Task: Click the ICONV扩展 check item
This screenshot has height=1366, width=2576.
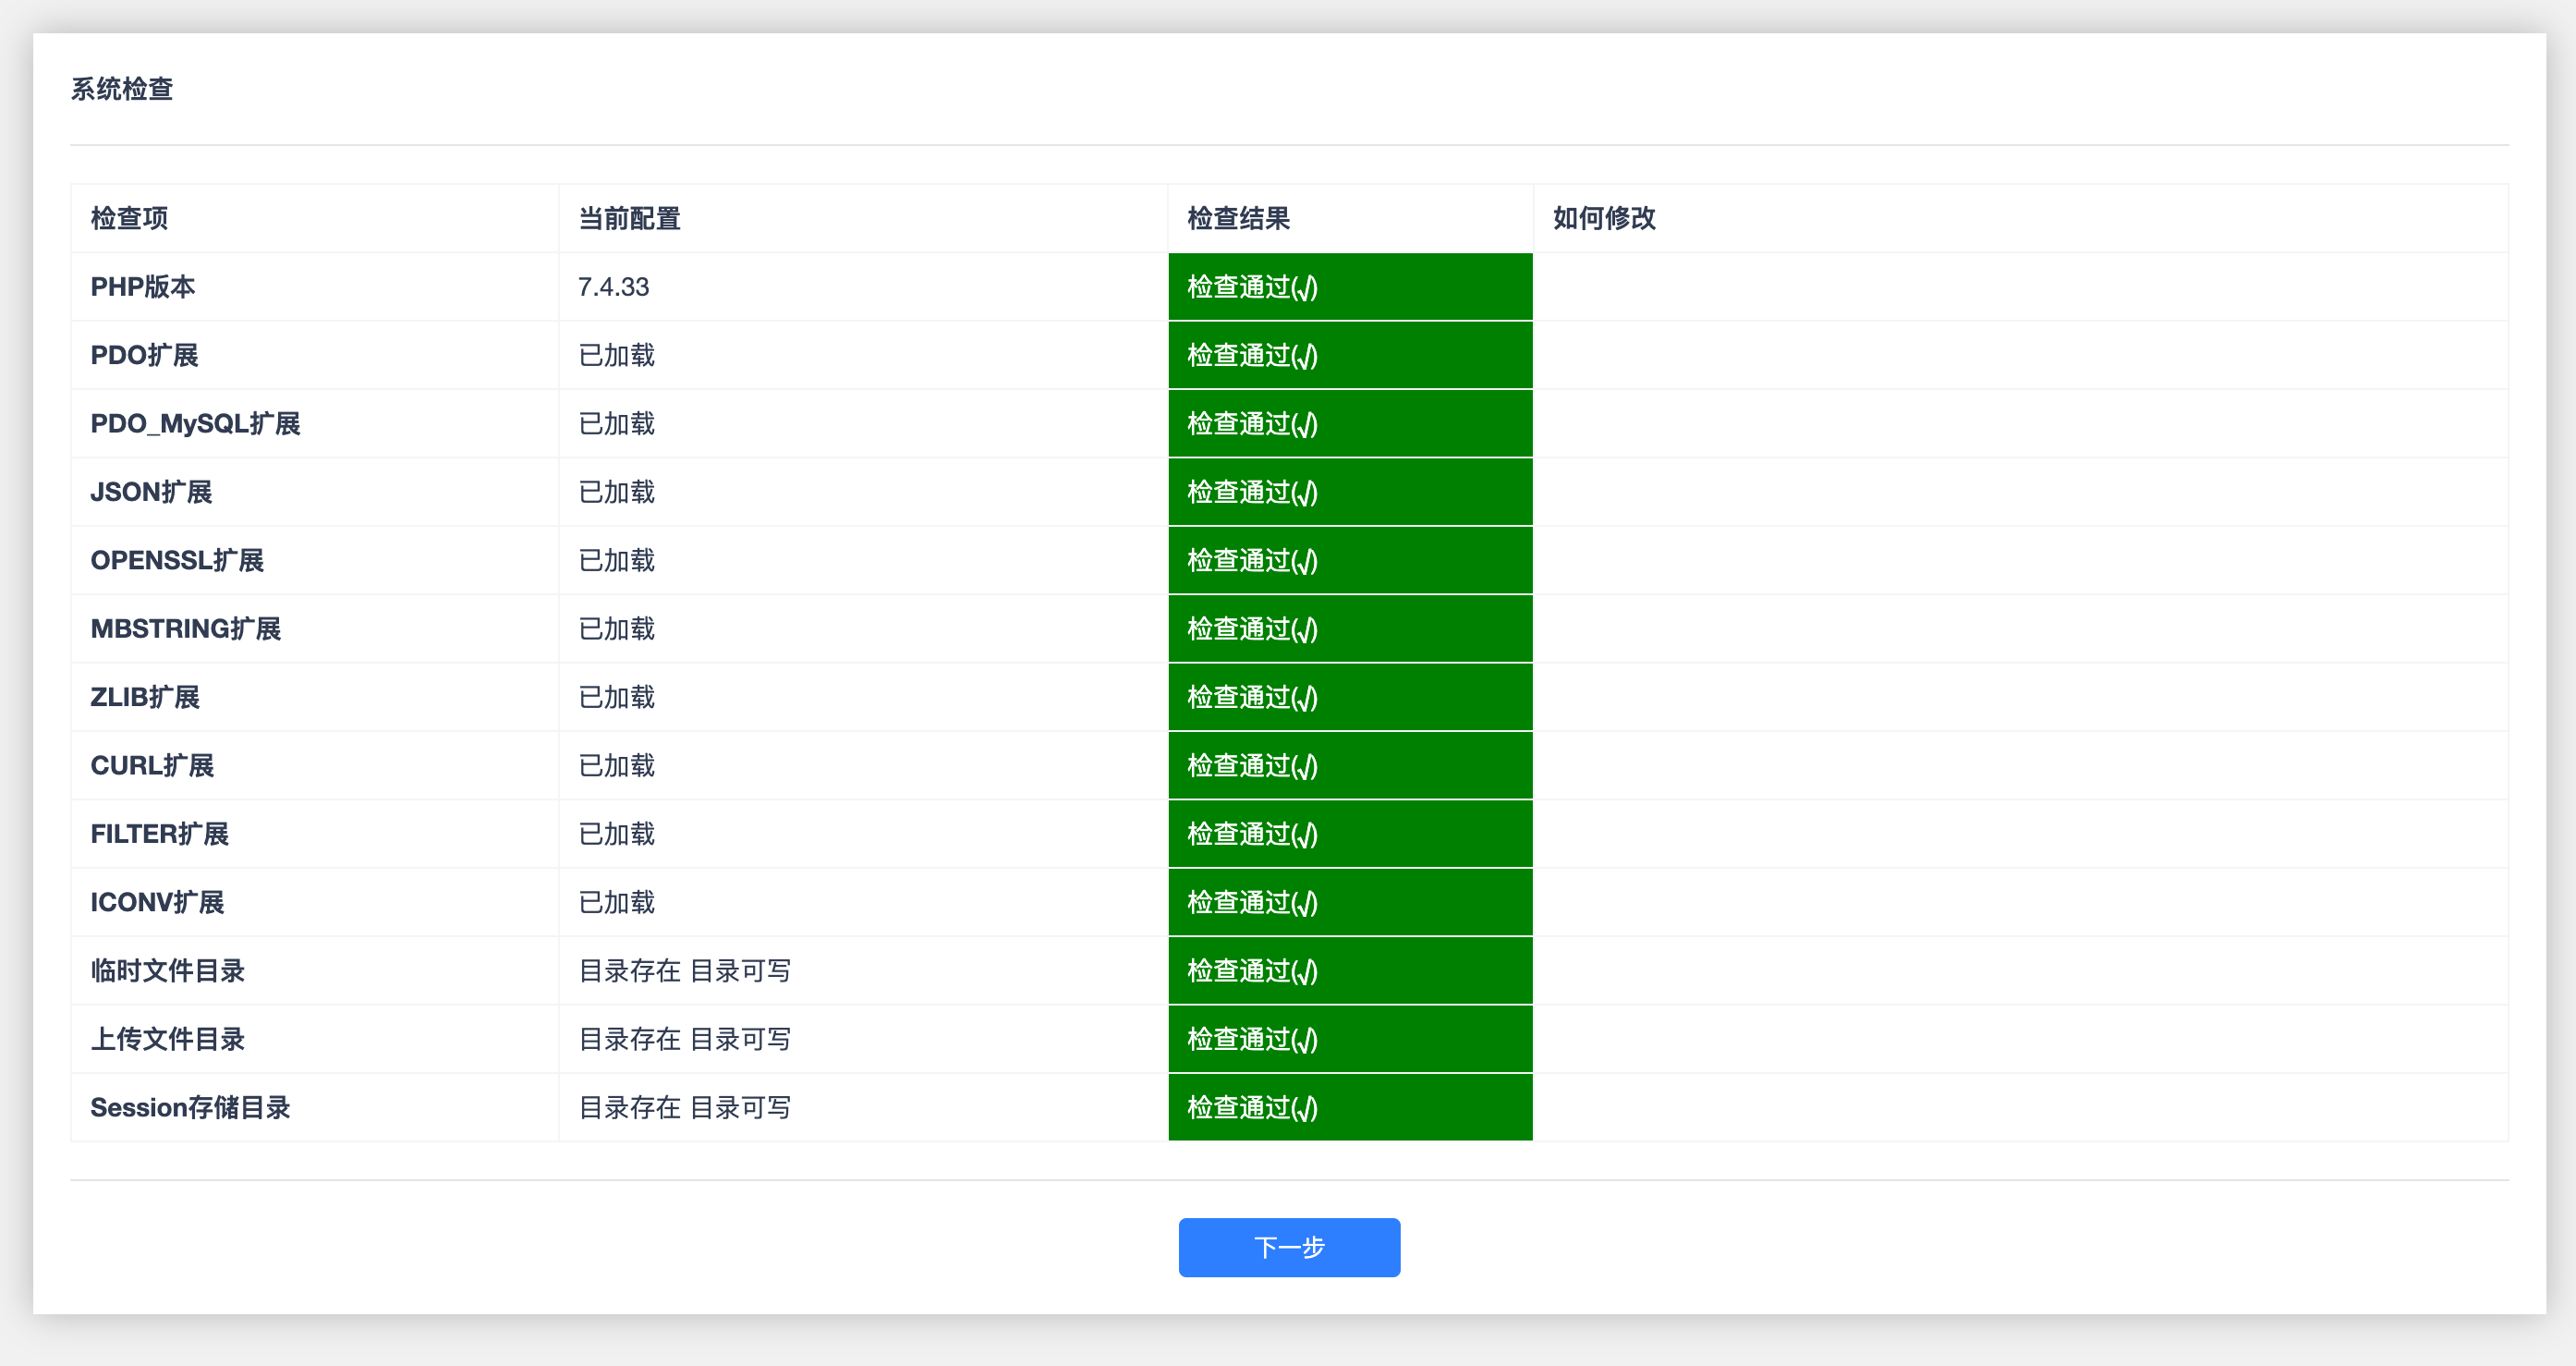Action: pos(157,902)
